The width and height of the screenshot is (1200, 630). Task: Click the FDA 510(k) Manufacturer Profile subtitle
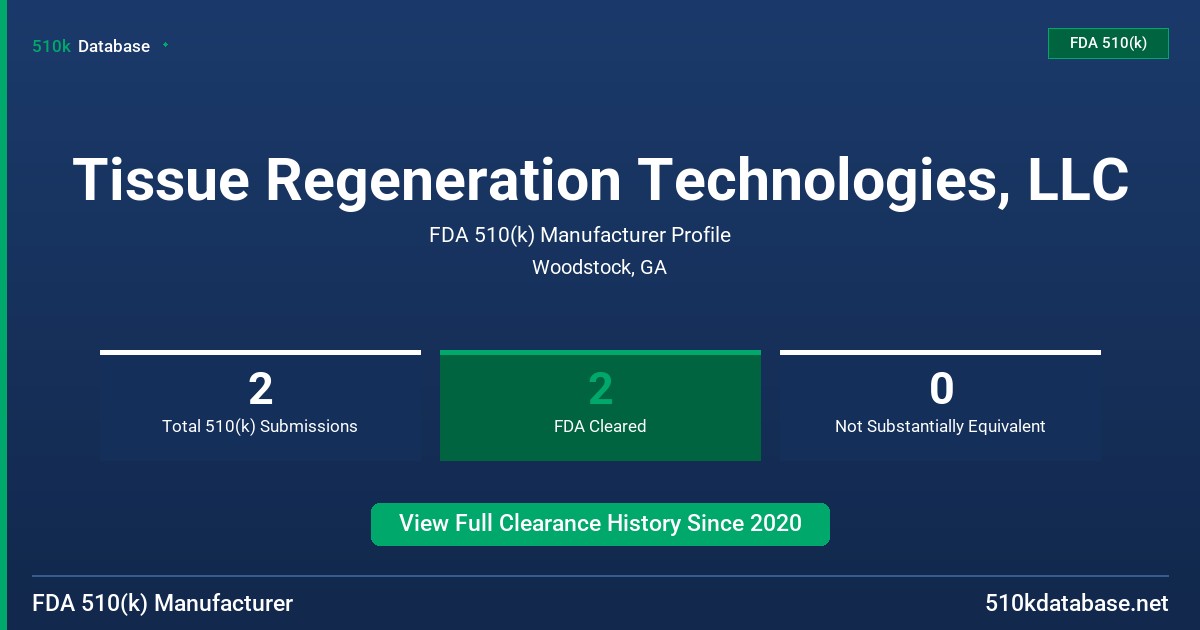580,235
